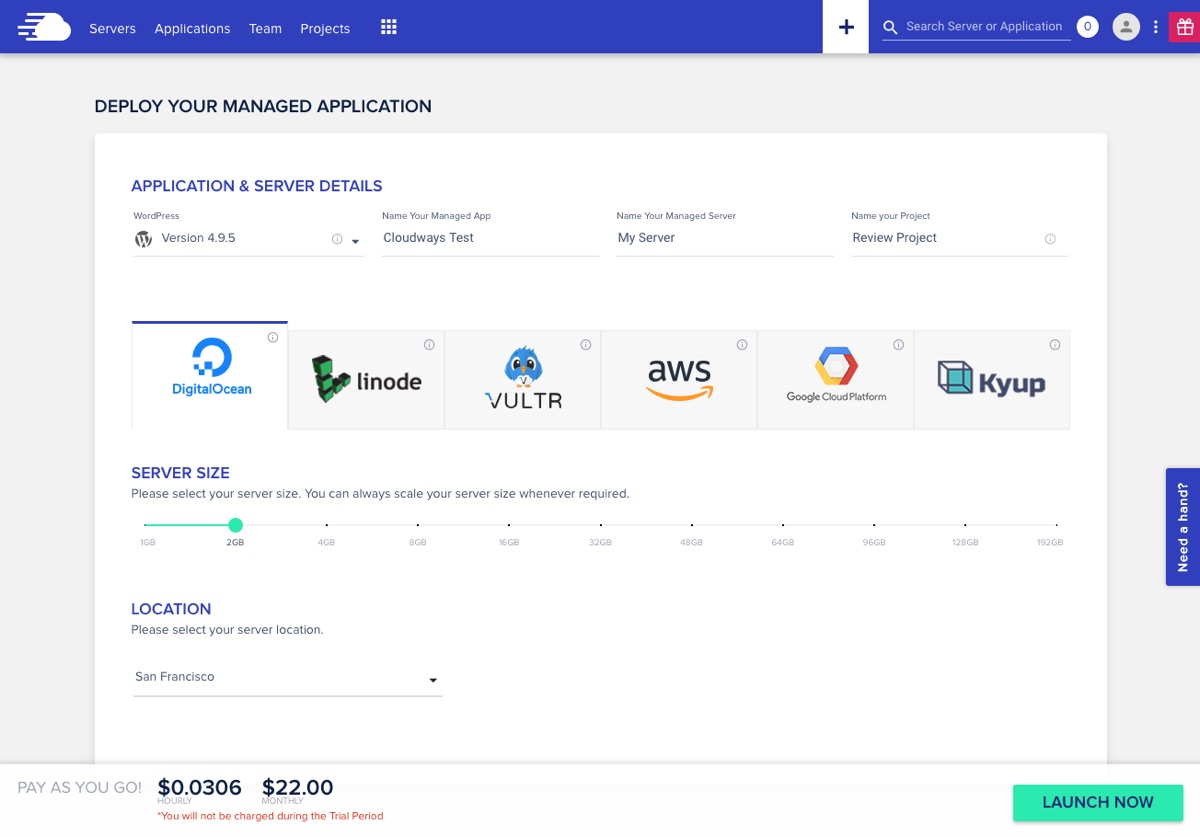The height and width of the screenshot is (837, 1200).
Task: Select the Linode provider tab
Action: click(366, 380)
